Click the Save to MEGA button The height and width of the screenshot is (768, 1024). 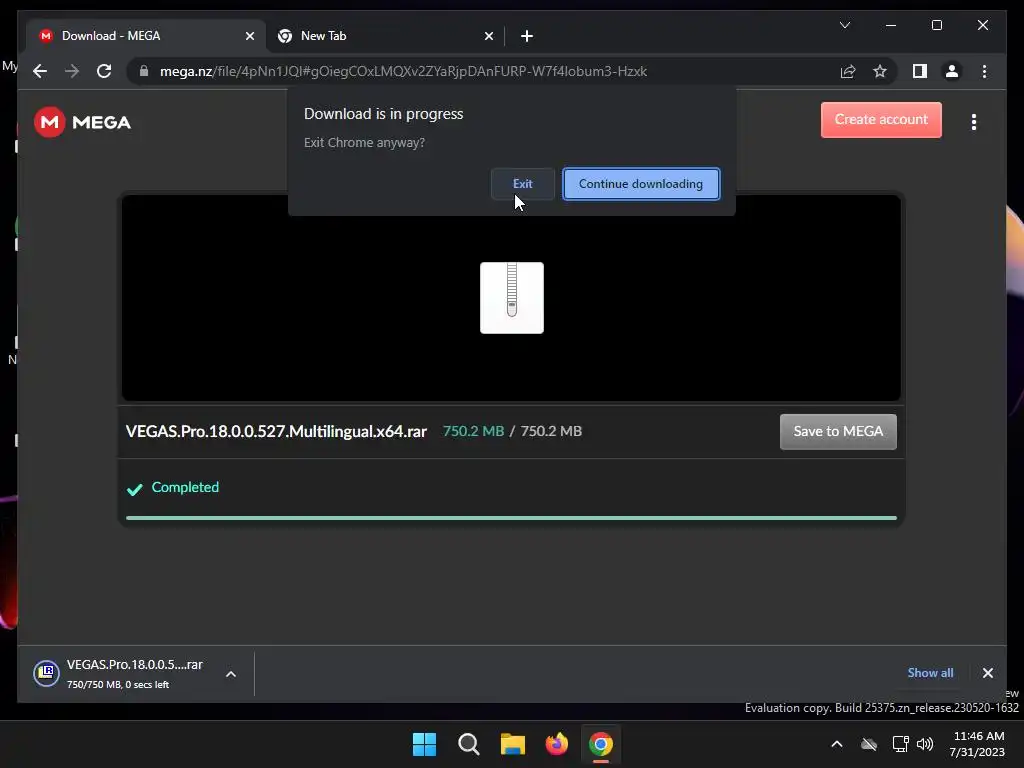838,432
